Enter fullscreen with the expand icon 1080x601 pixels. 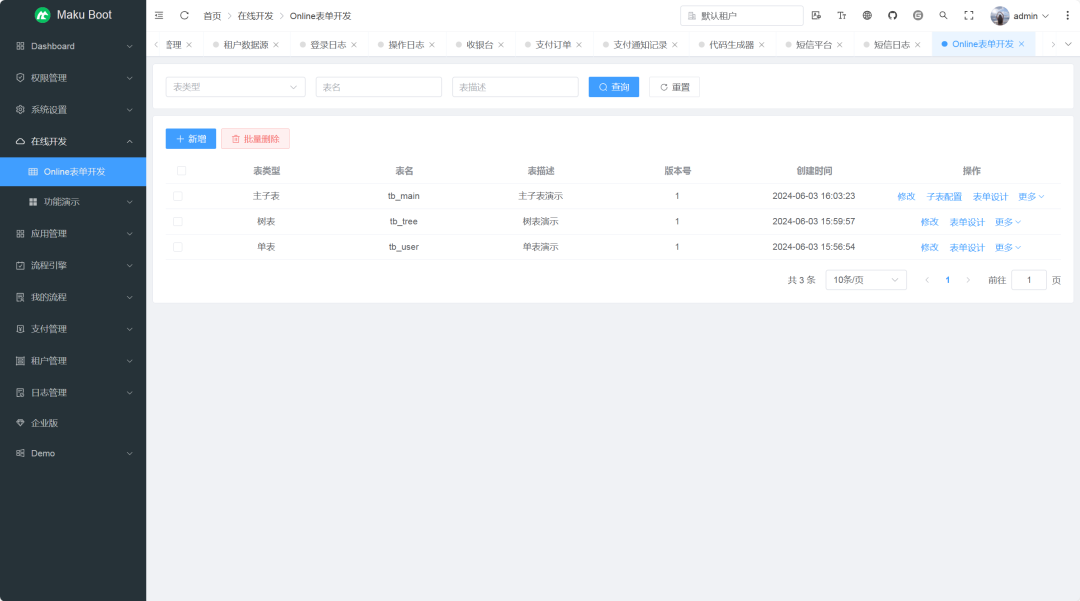tap(967, 15)
